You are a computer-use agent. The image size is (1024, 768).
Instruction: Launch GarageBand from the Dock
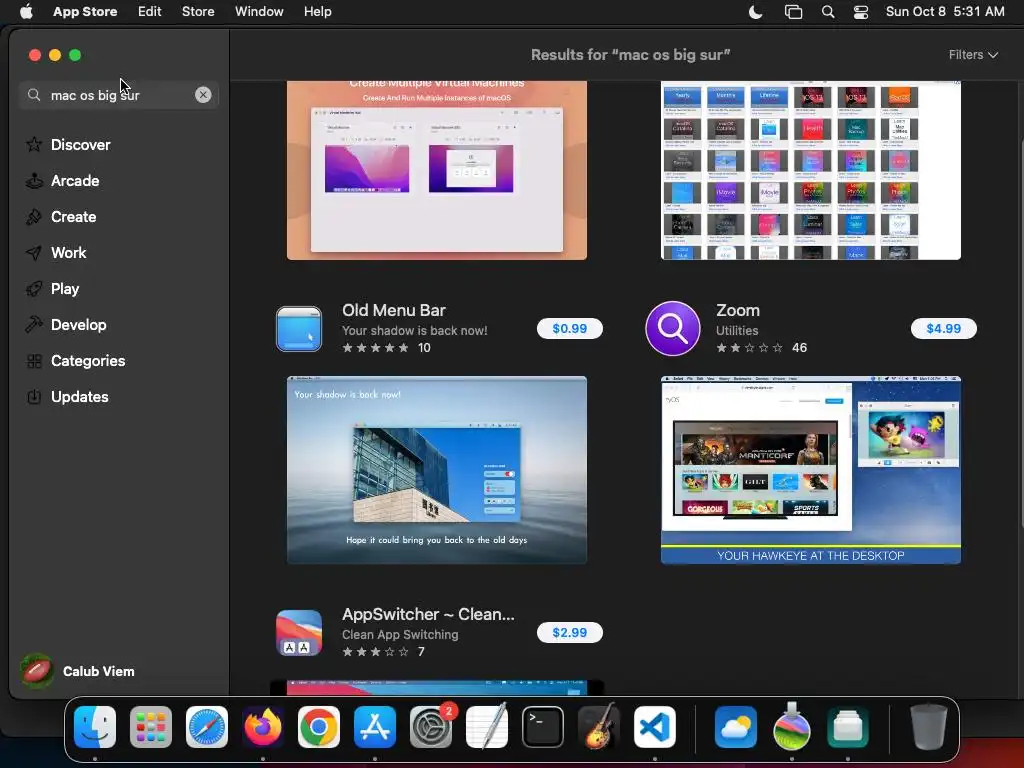click(x=599, y=726)
